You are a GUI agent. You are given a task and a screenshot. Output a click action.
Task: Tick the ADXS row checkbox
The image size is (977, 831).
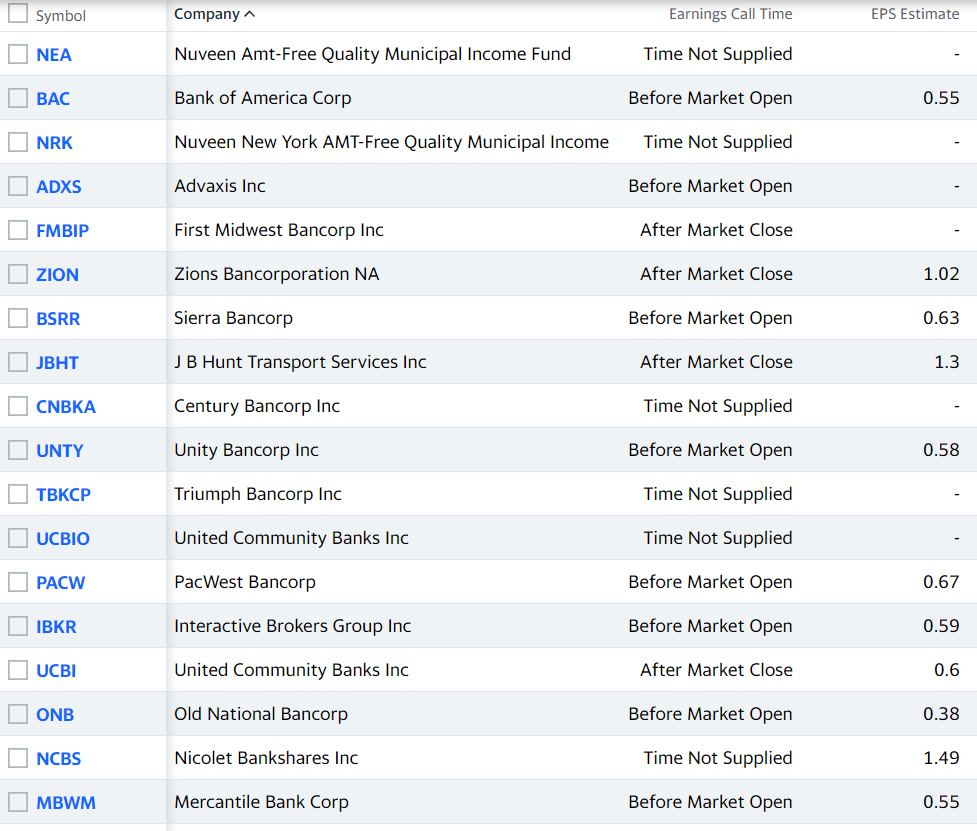tap(18, 186)
